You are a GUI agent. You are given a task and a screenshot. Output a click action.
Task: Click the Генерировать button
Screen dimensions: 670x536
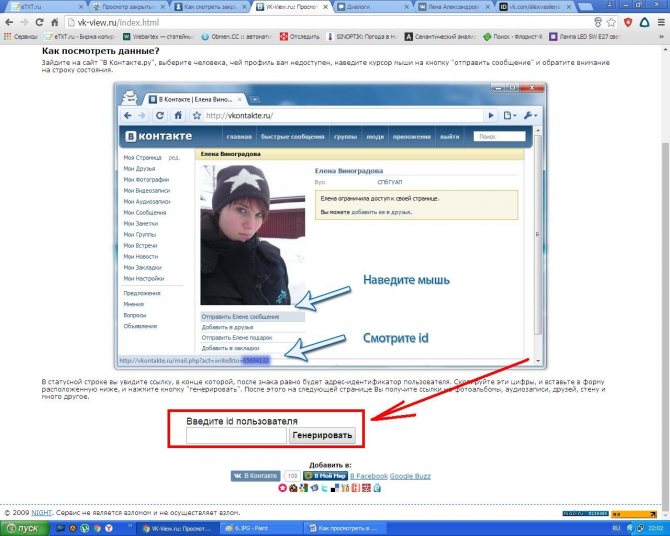click(322, 436)
